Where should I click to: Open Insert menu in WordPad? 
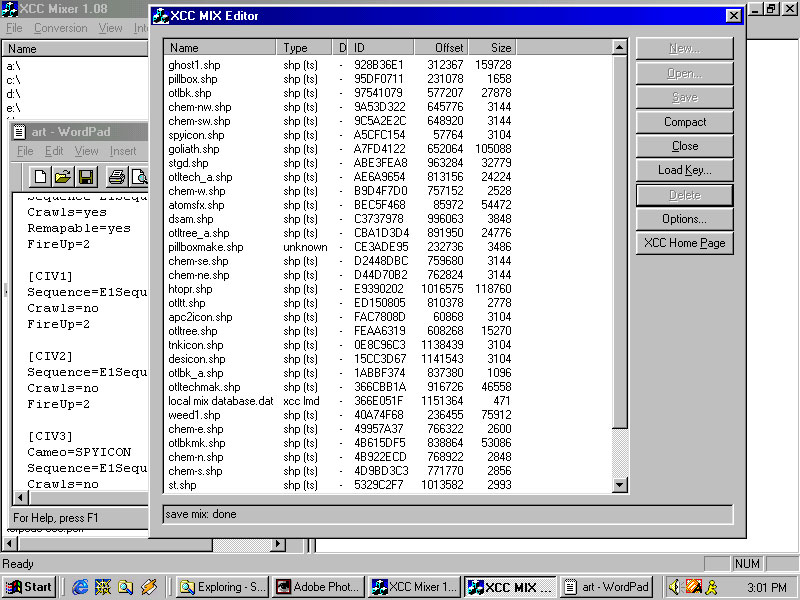(x=123, y=151)
